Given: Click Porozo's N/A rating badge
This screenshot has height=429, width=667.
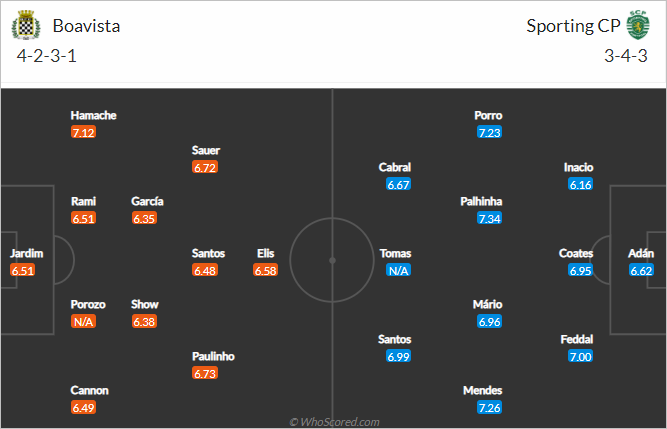Looking at the screenshot, I should tap(83, 321).
